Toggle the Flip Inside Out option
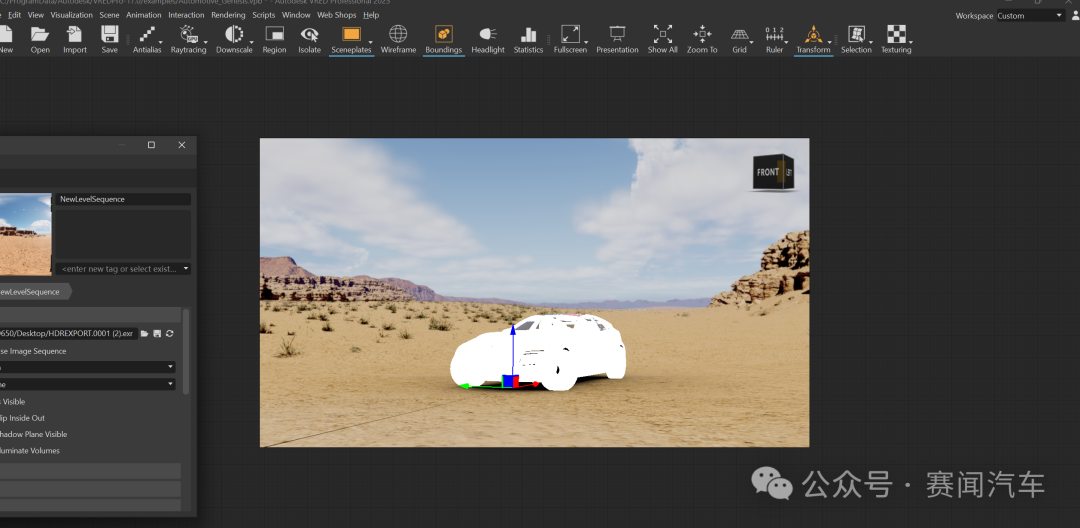The image size is (1080, 528). coord(22,418)
